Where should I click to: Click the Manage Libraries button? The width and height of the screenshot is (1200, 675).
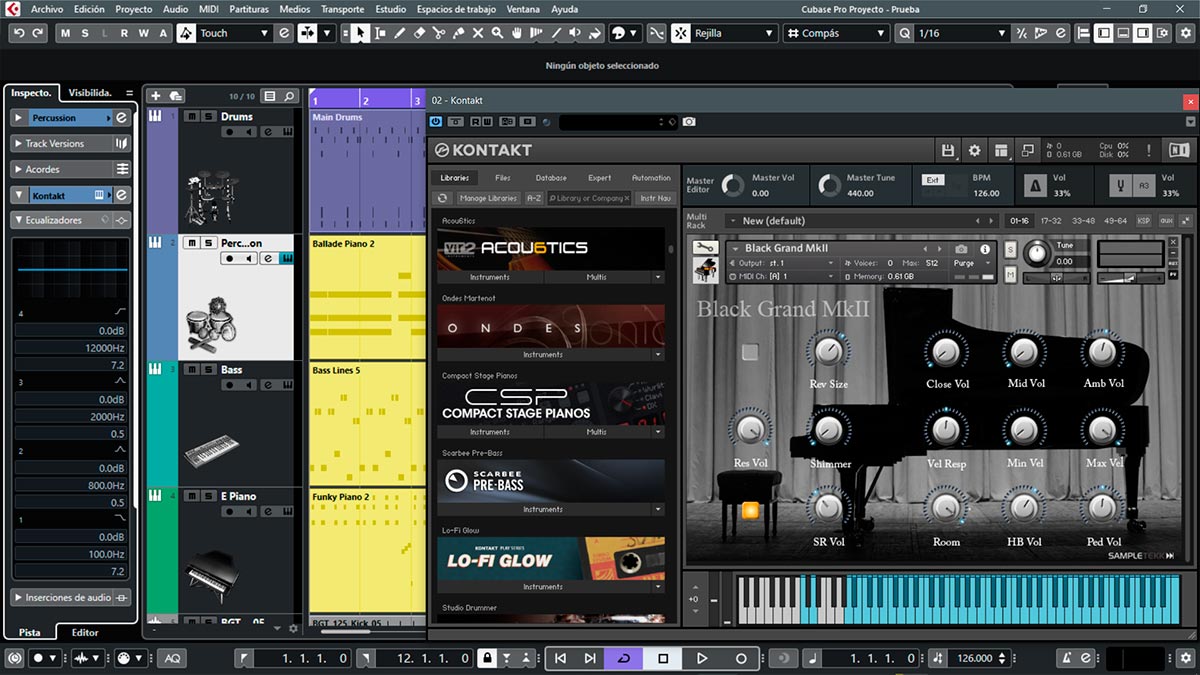(x=488, y=198)
